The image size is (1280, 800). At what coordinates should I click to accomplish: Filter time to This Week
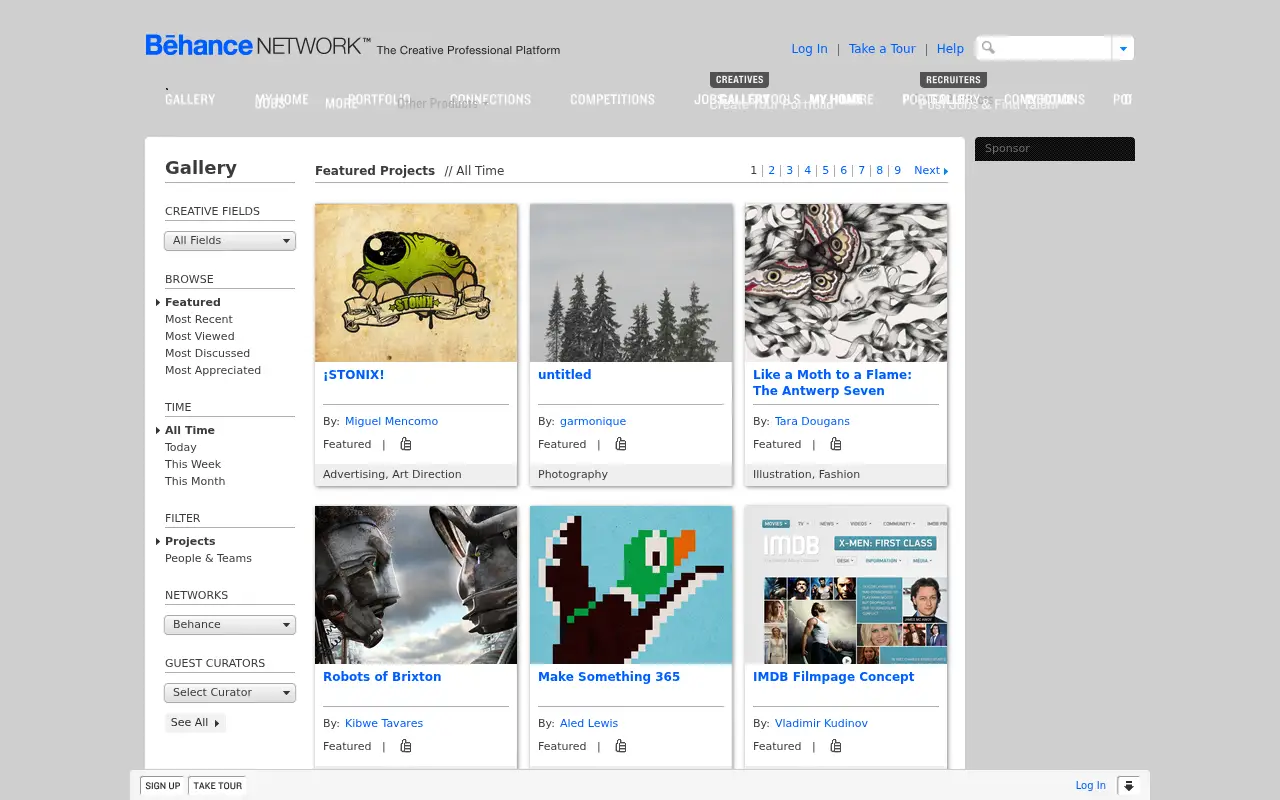click(193, 464)
